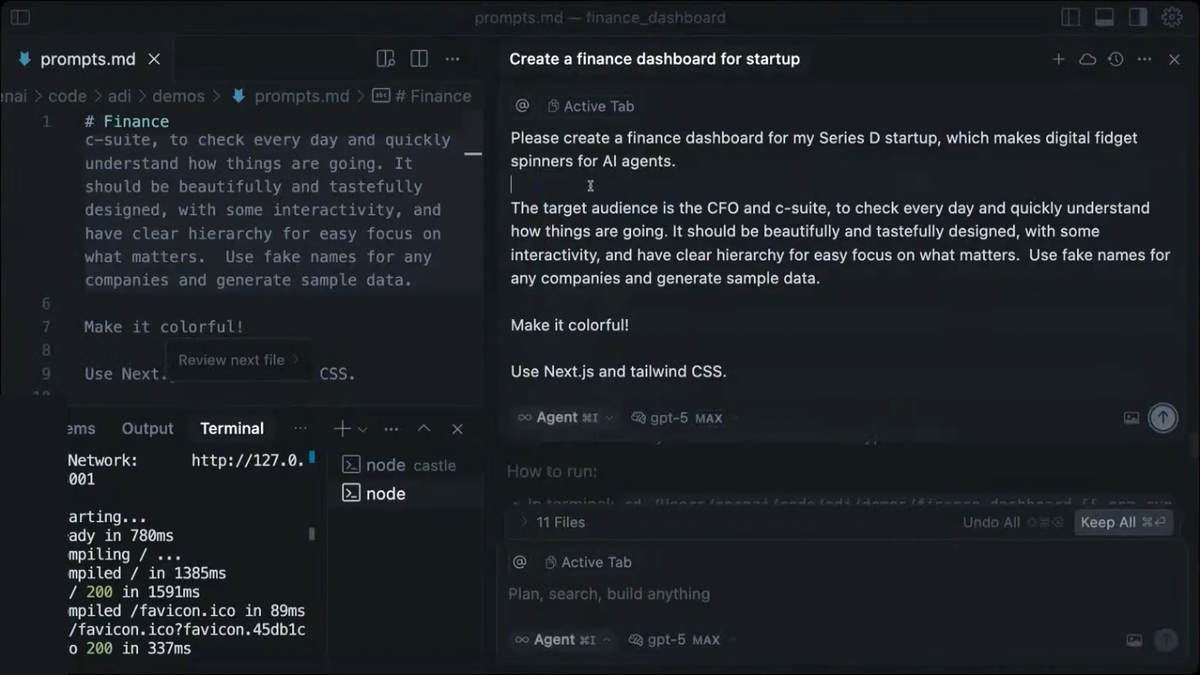Click the chat title 'Create a finance dashboard for startup'

pyautogui.click(x=655, y=59)
